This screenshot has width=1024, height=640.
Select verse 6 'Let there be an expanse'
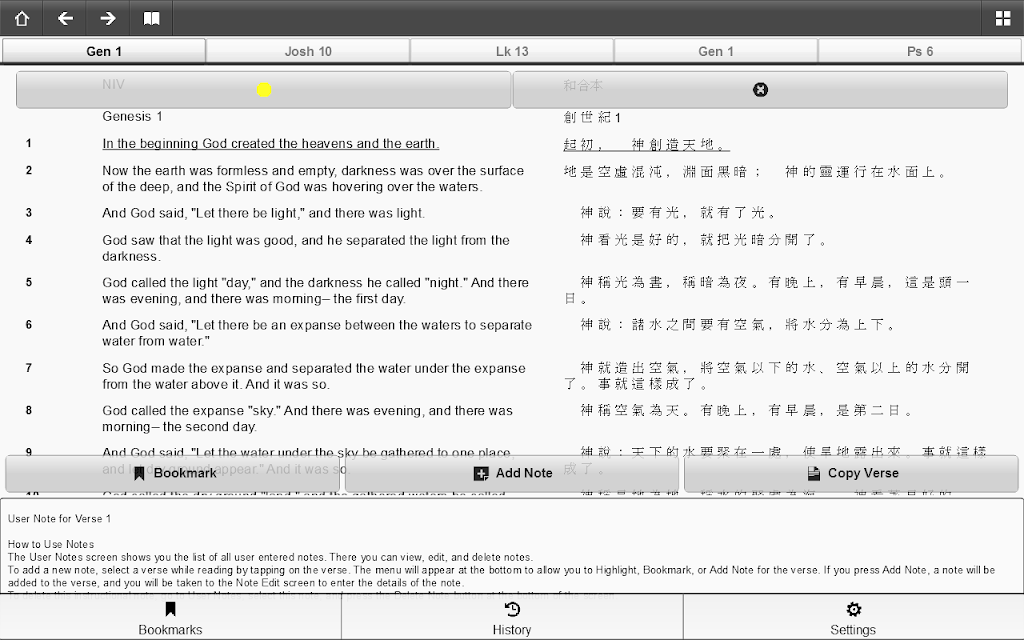[317, 333]
